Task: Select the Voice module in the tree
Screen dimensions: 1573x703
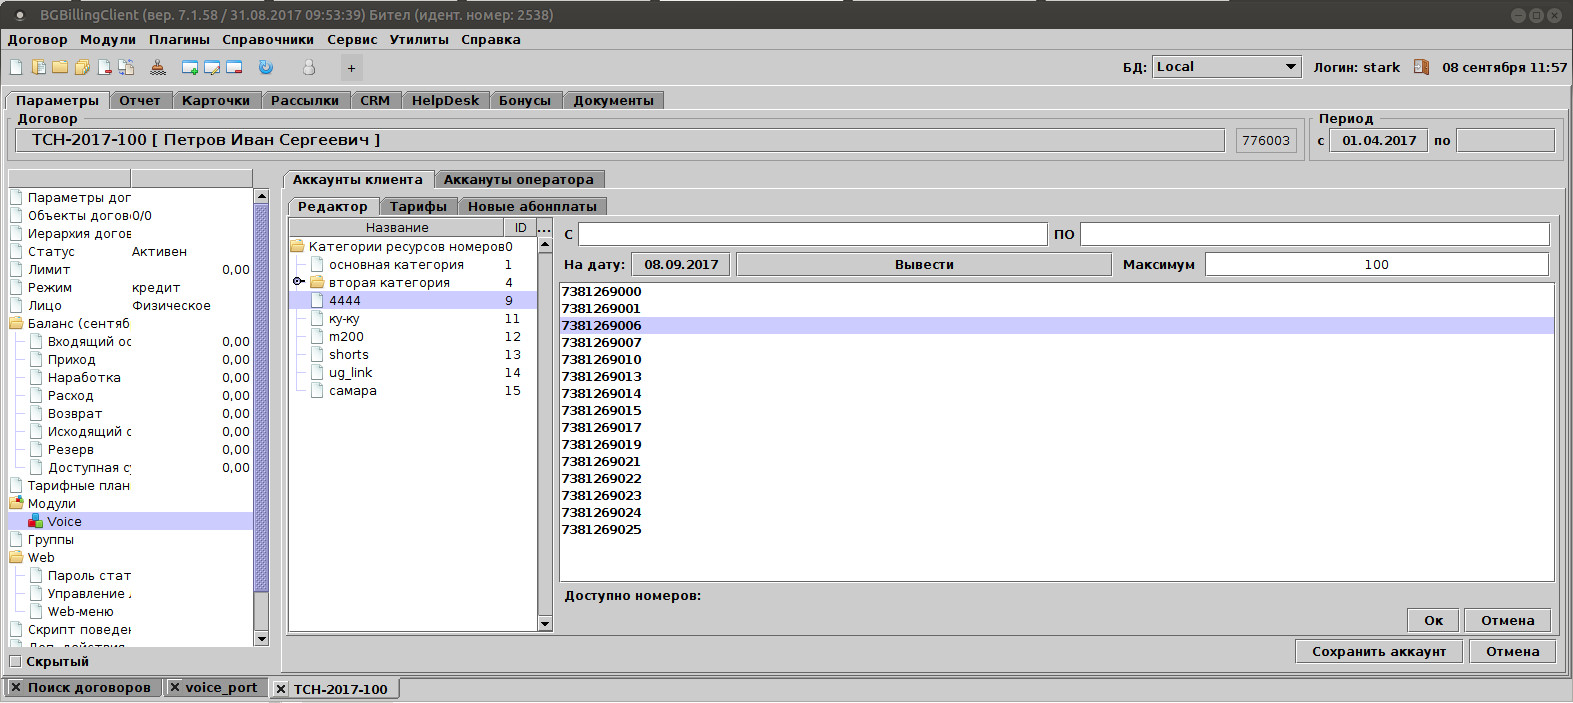Action: coord(64,521)
